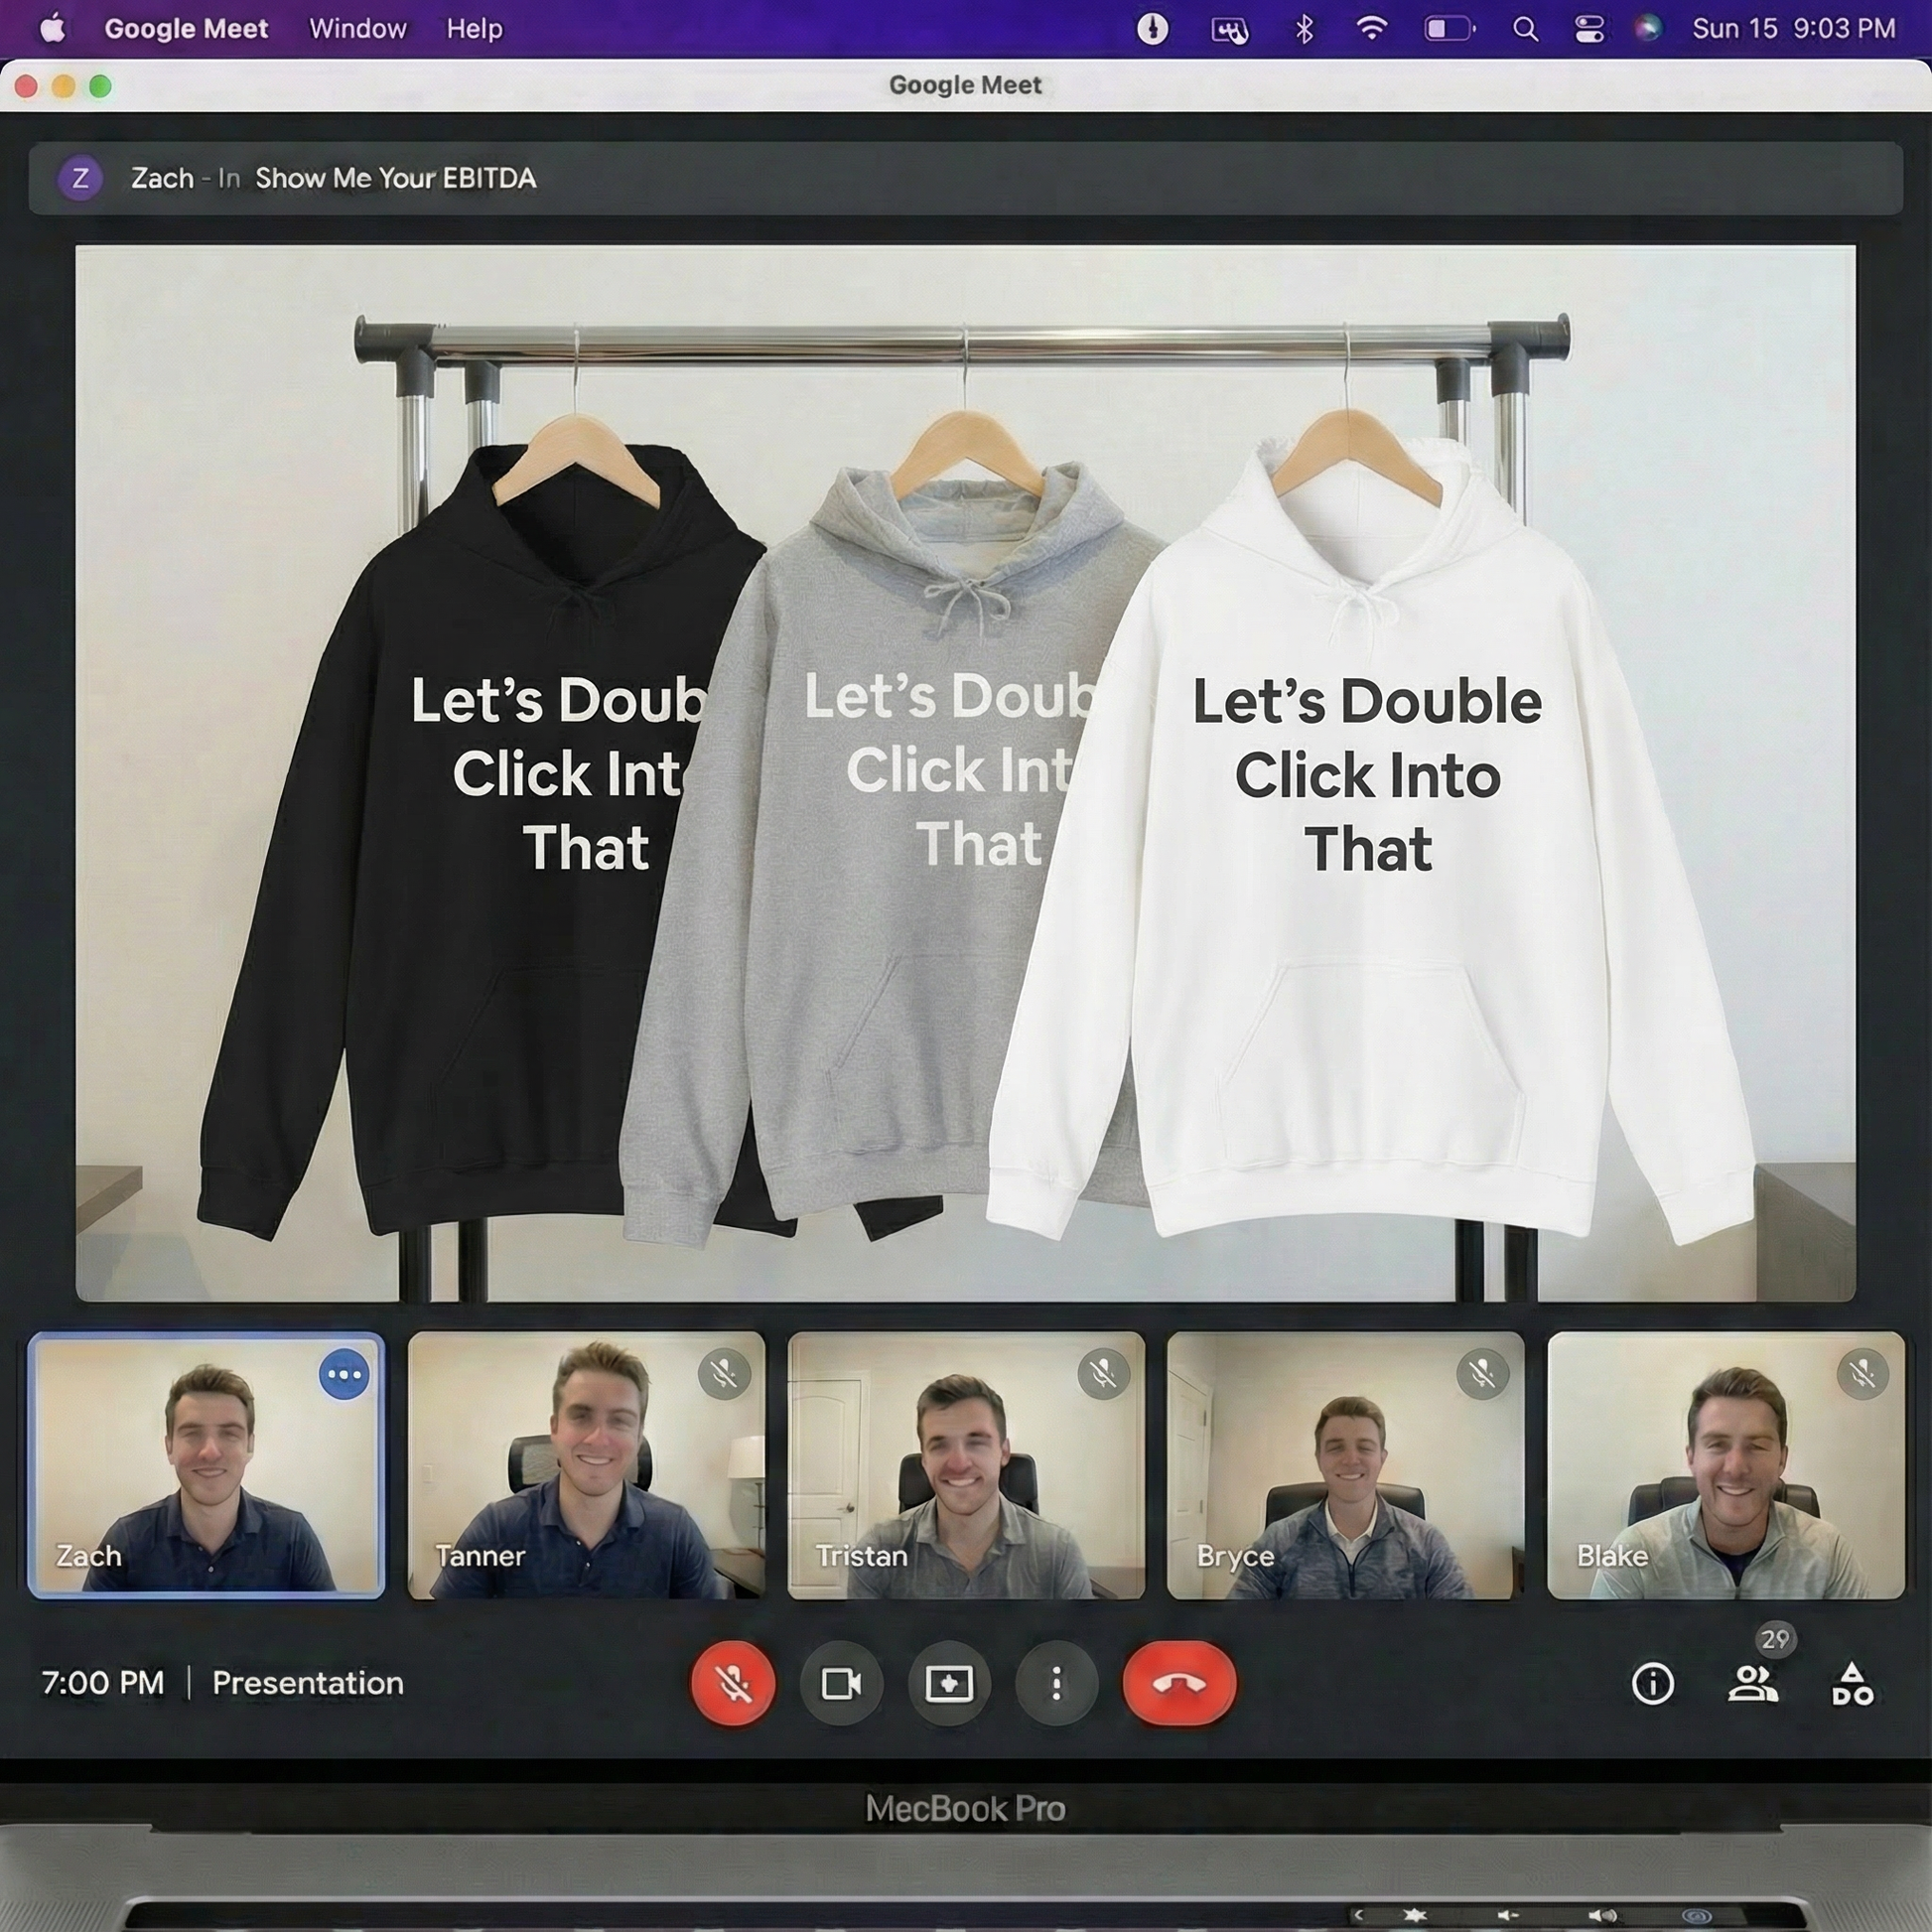Open the activities shapes icon

[1852, 1684]
